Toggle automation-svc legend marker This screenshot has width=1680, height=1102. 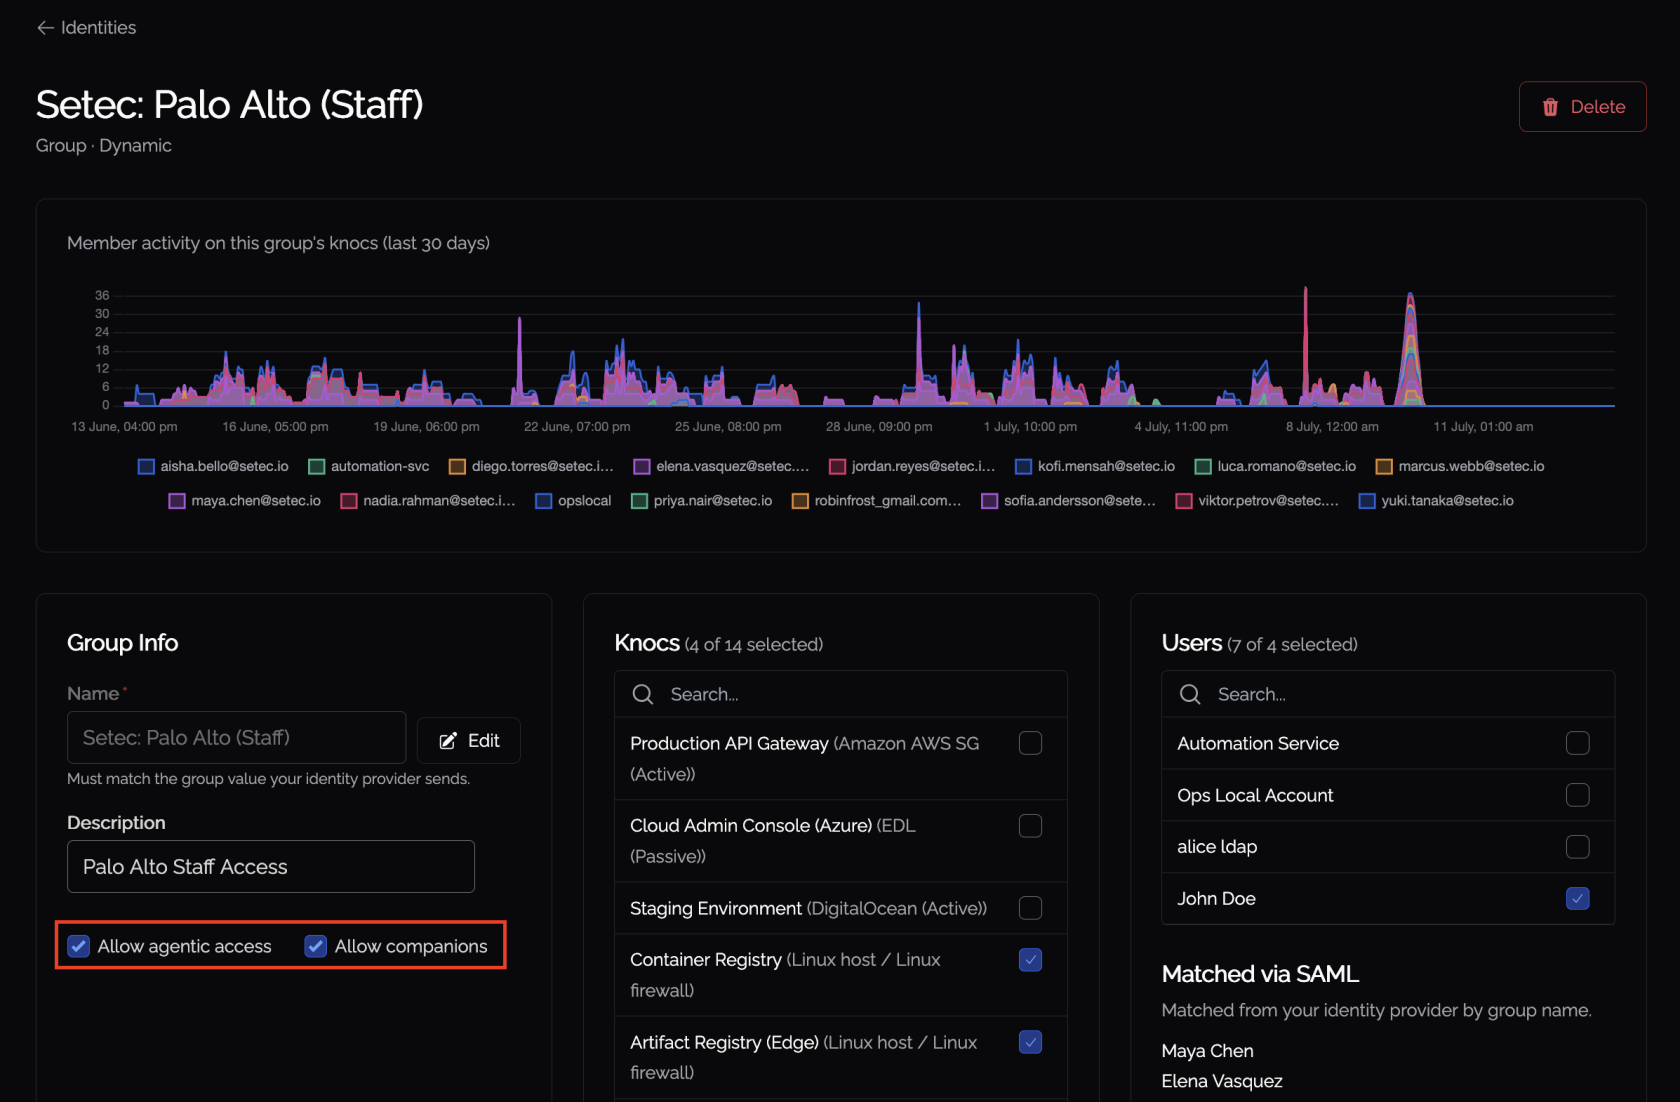(316, 467)
